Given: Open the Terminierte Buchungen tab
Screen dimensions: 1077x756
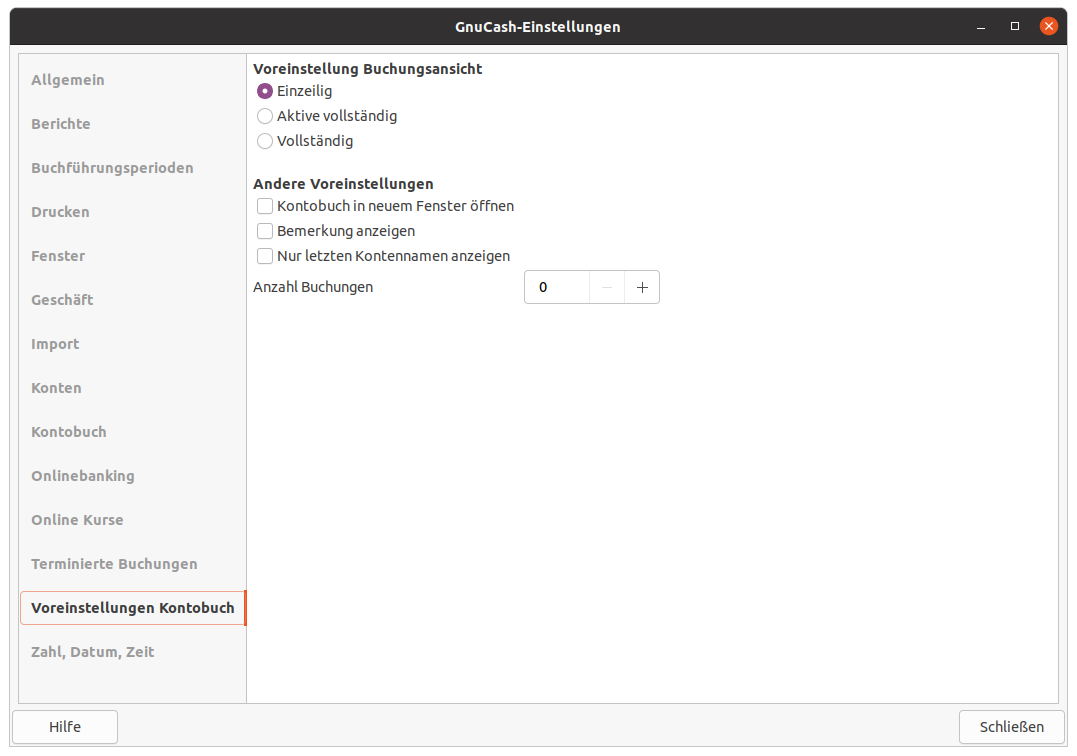Looking at the screenshot, I should [114, 564].
